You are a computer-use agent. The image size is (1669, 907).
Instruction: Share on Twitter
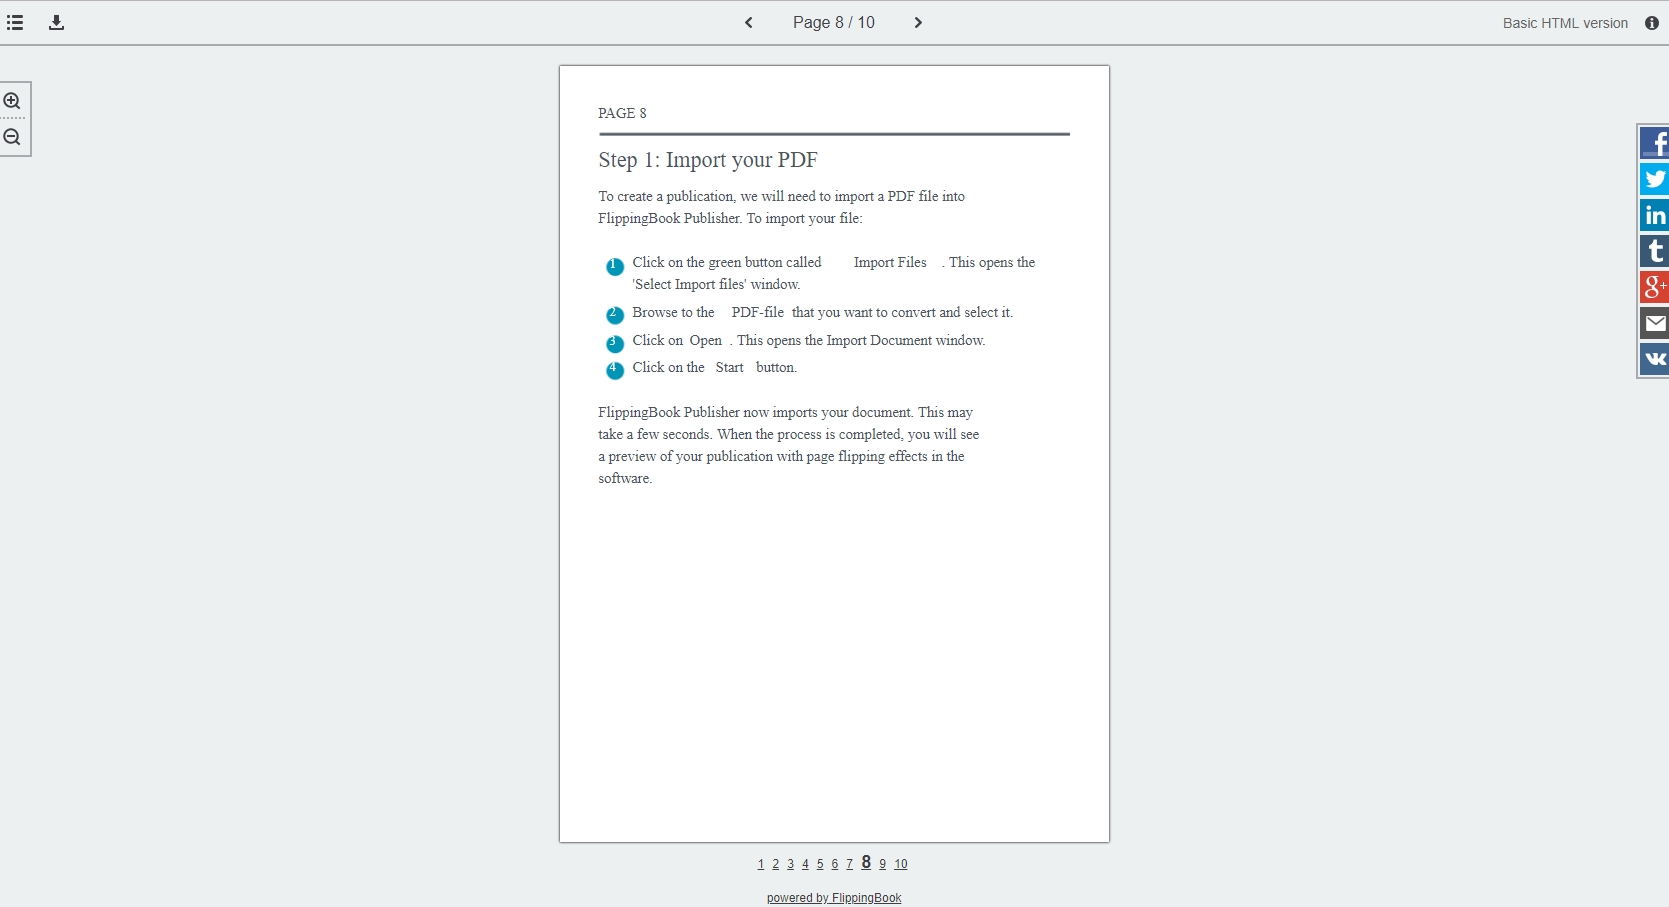[1655, 179]
